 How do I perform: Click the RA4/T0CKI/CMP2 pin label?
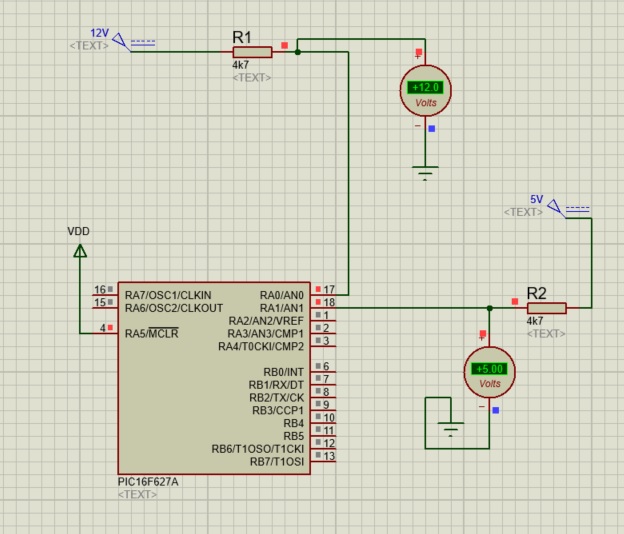261,347
